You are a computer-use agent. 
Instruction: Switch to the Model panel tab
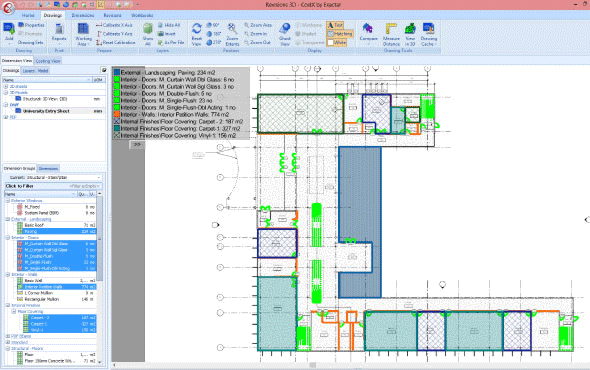pos(43,71)
